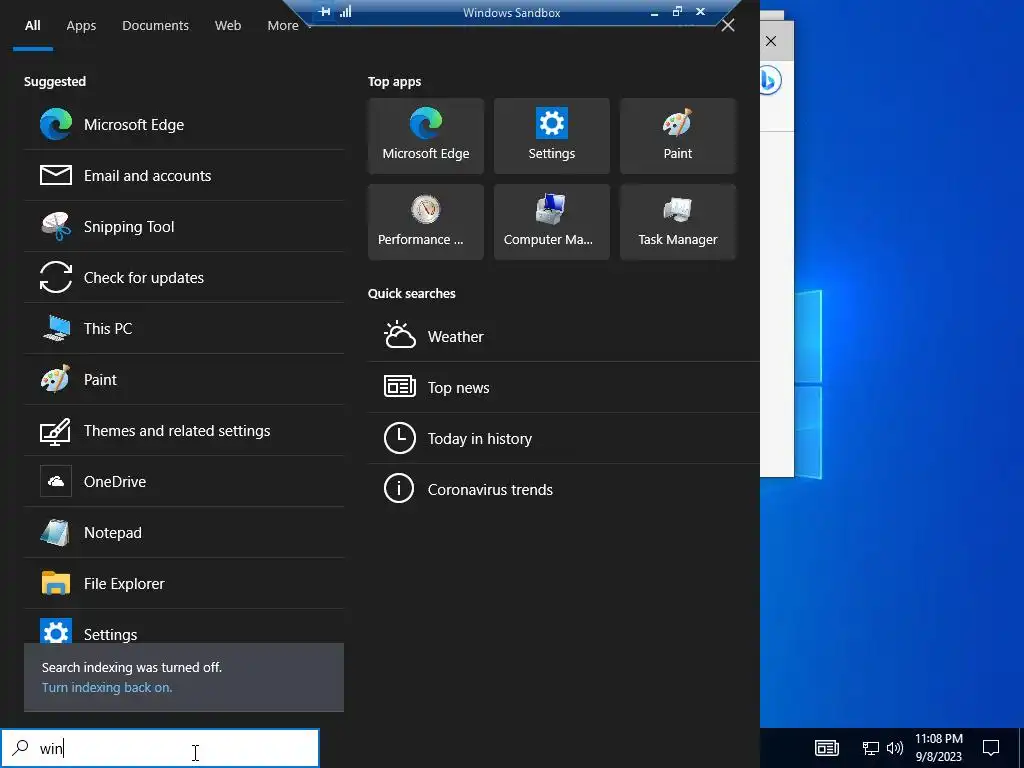Open Performance Monitor tile in Top apps
Image resolution: width=1024 pixels, height=768 pixels.
(x=426, y=222)
